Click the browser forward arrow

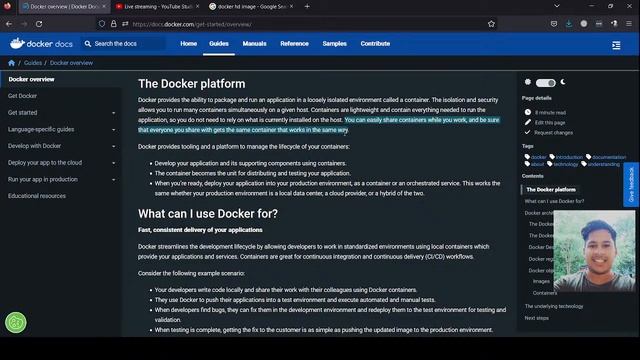[24, 24]
